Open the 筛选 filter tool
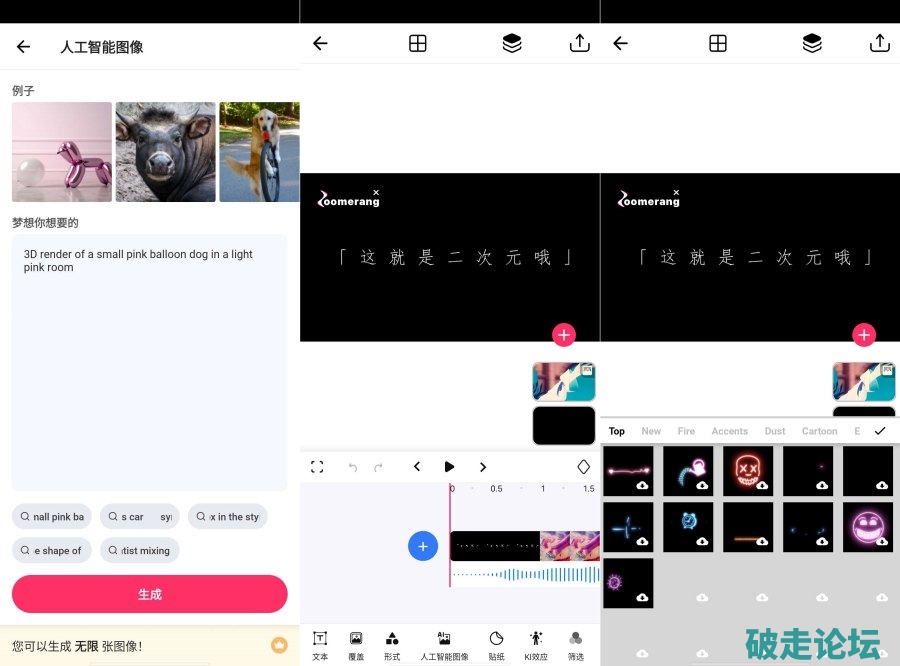Screen dimensions: 900x666 click(576, 645)
